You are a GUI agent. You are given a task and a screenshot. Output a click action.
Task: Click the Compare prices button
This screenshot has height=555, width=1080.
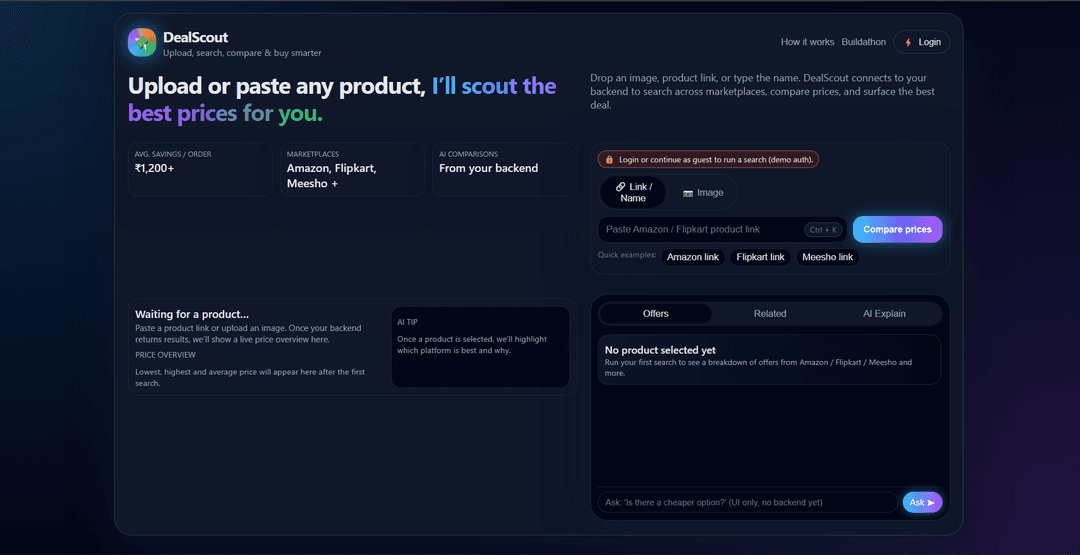897,229
